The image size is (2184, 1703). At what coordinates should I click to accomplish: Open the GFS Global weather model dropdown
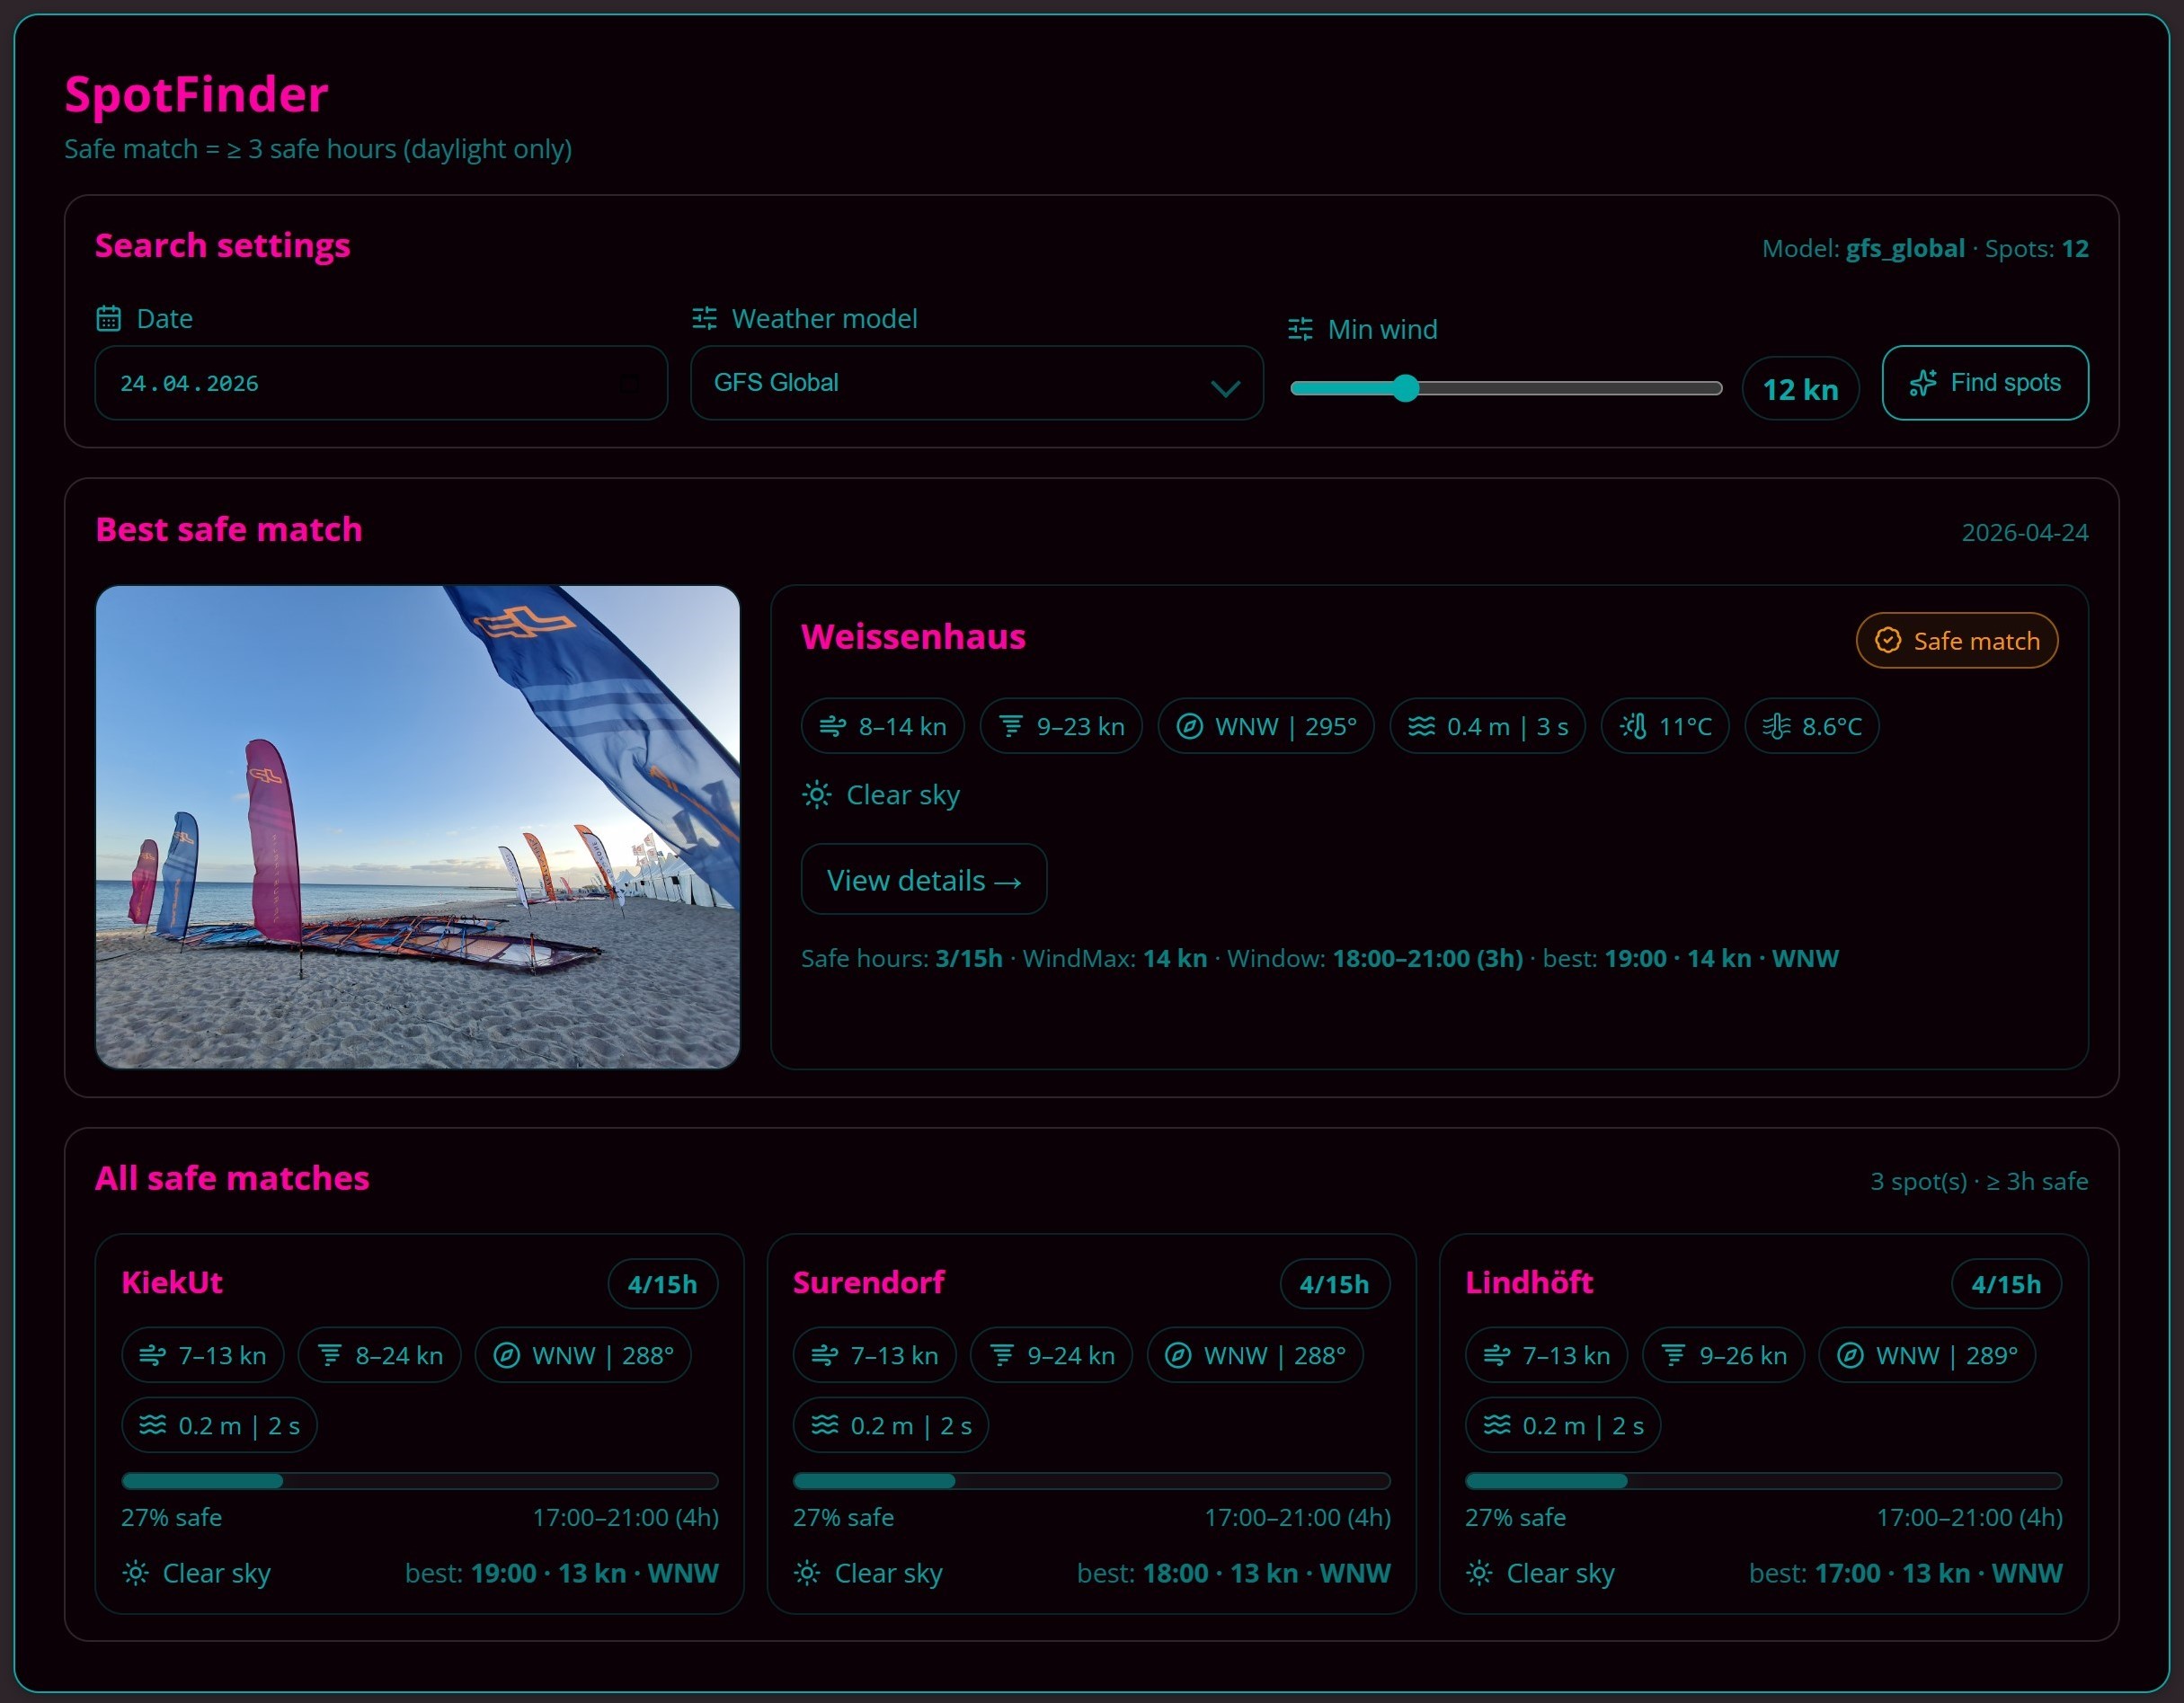click(x=960, y=383)
